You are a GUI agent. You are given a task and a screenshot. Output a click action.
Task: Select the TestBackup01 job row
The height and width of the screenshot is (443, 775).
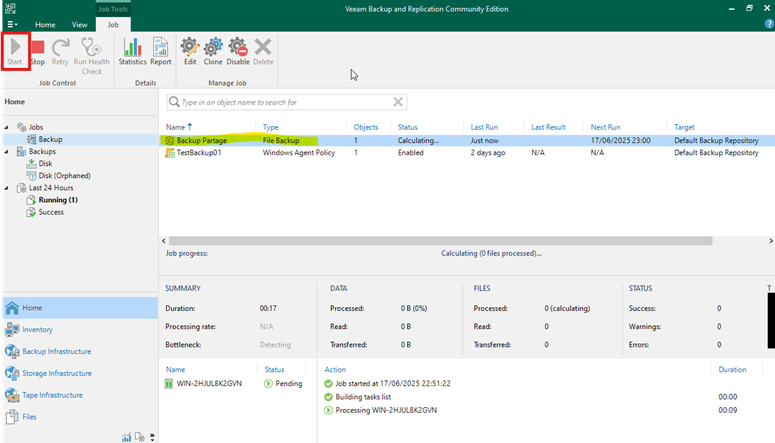click(205, 153)
